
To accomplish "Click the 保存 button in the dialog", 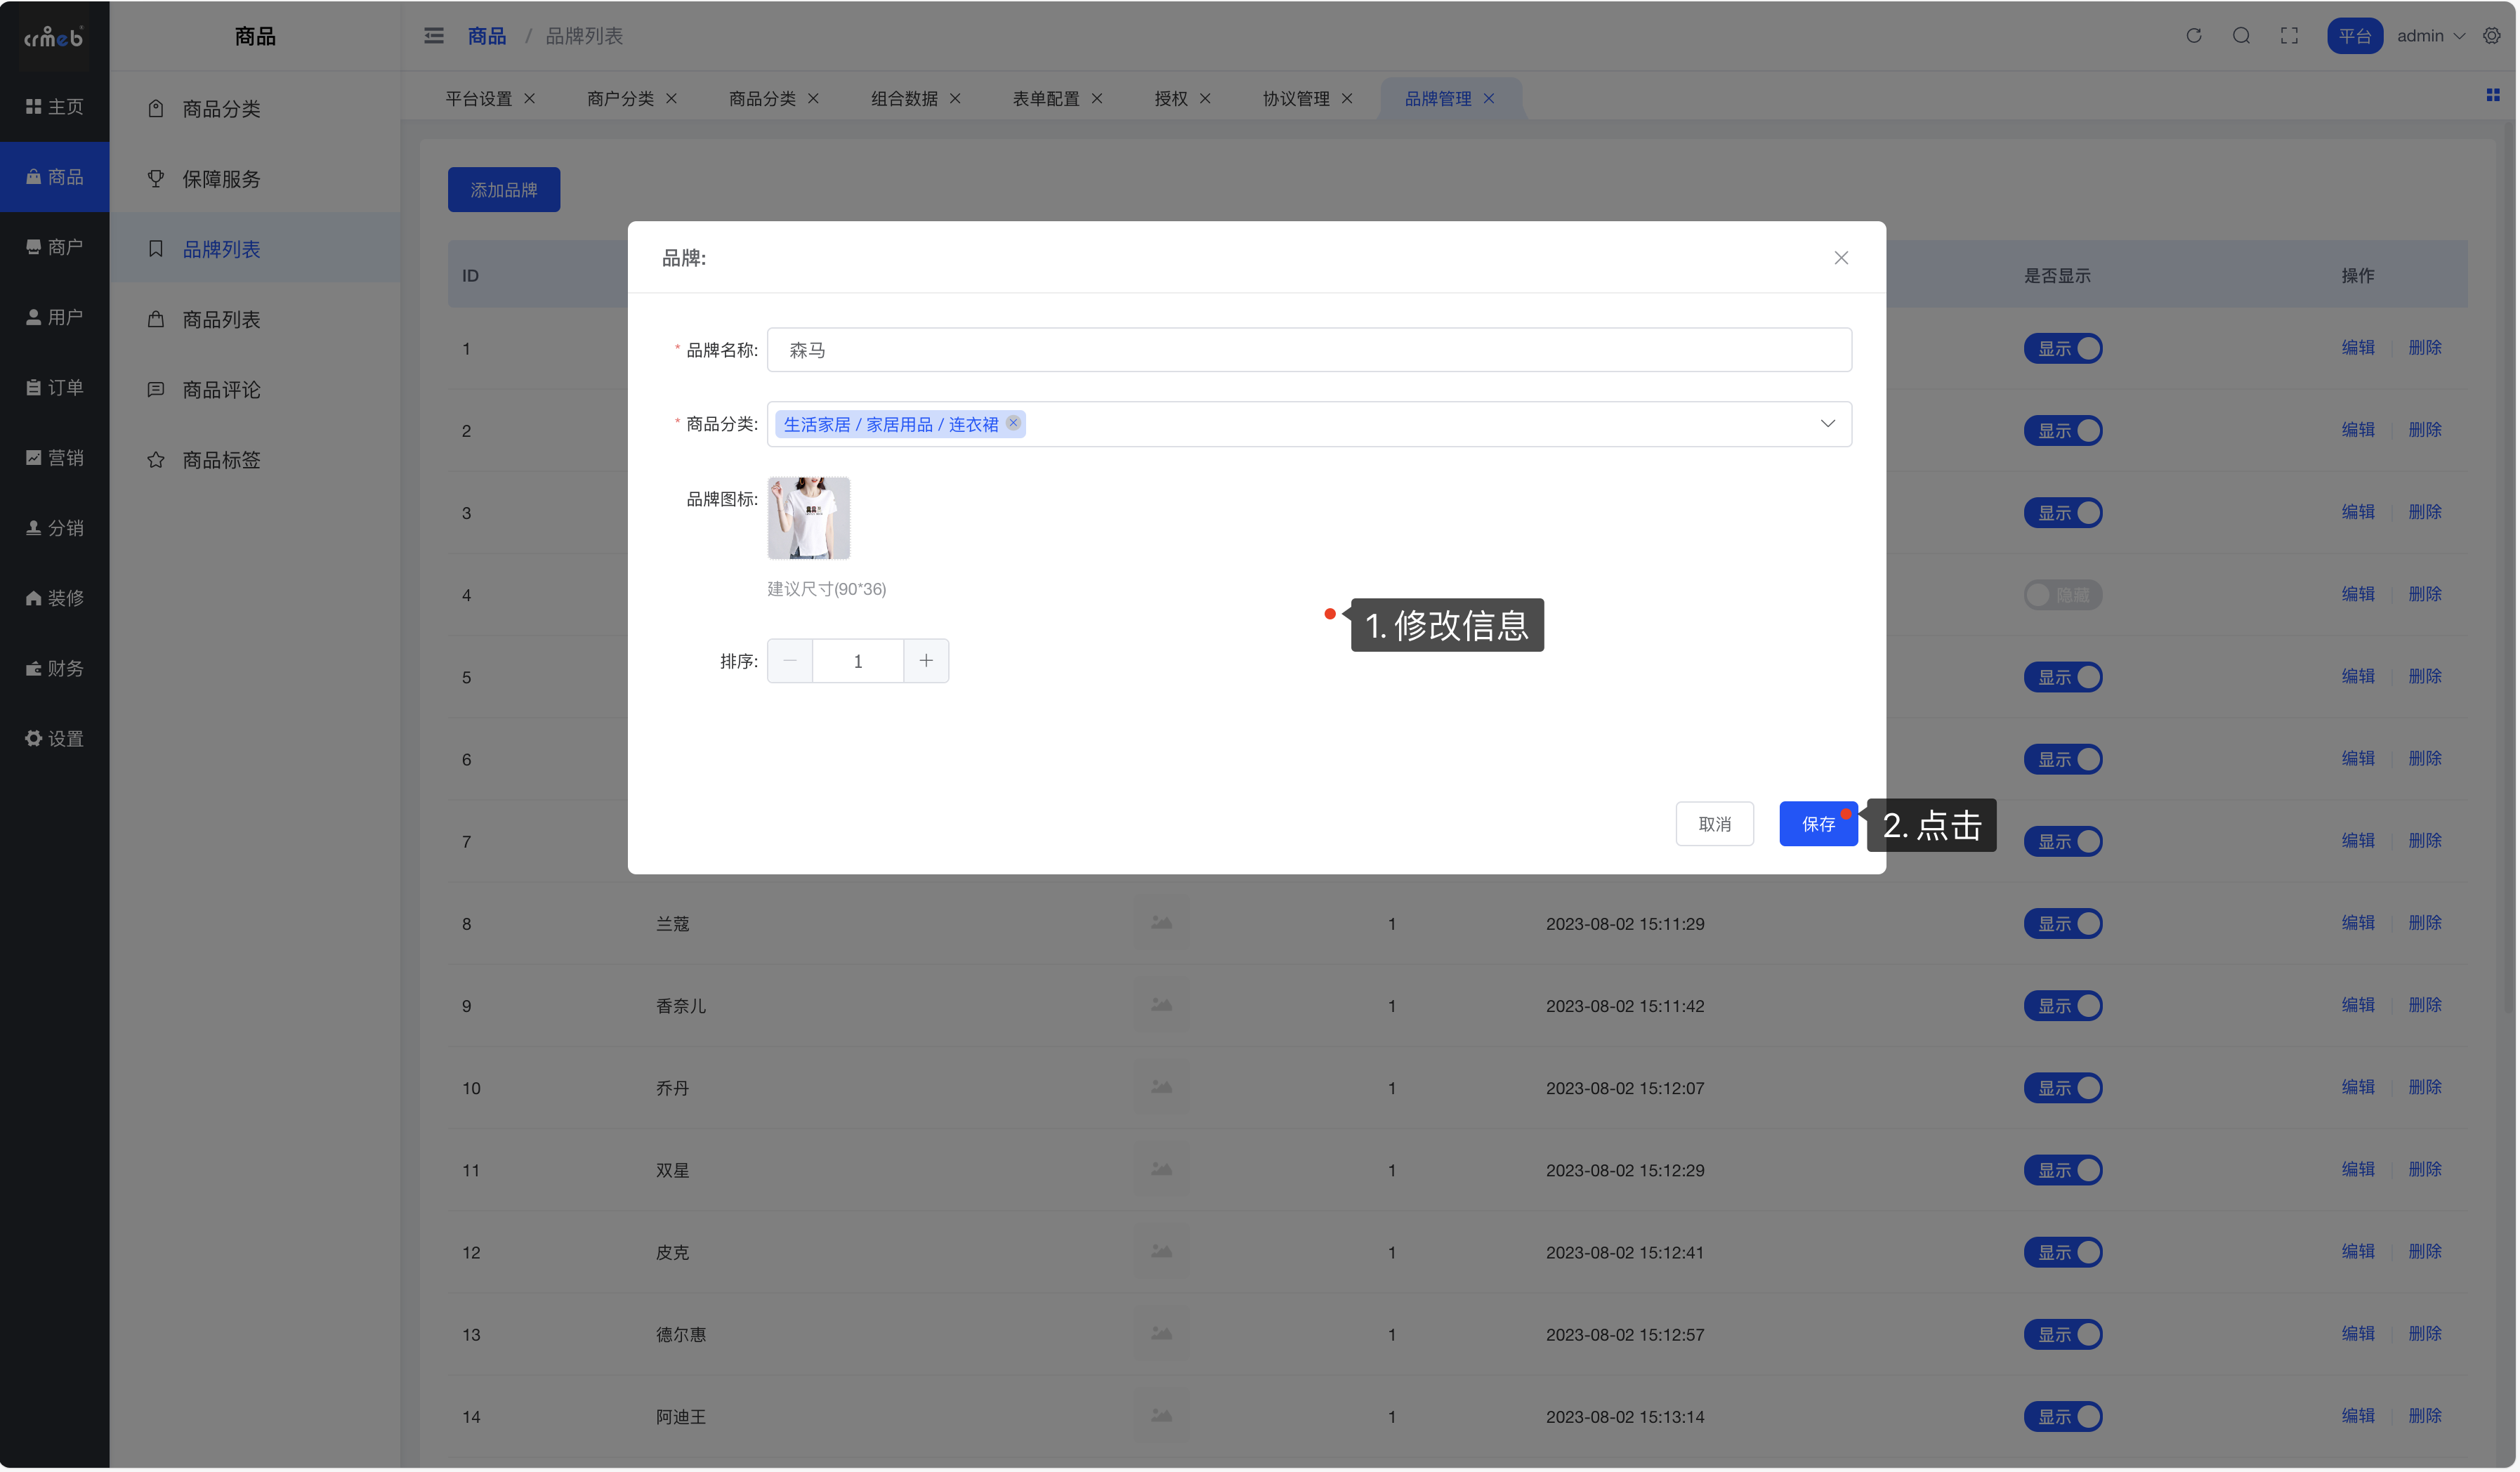I will click(x=1818, y=823).
